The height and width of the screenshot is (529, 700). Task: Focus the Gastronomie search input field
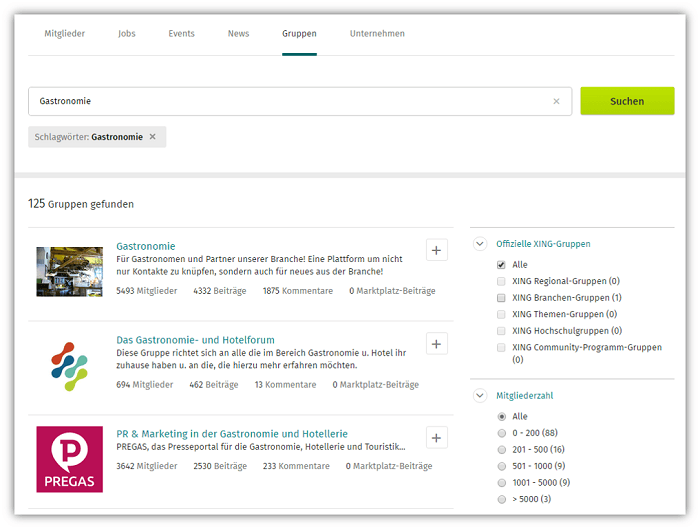coord(290,101)
